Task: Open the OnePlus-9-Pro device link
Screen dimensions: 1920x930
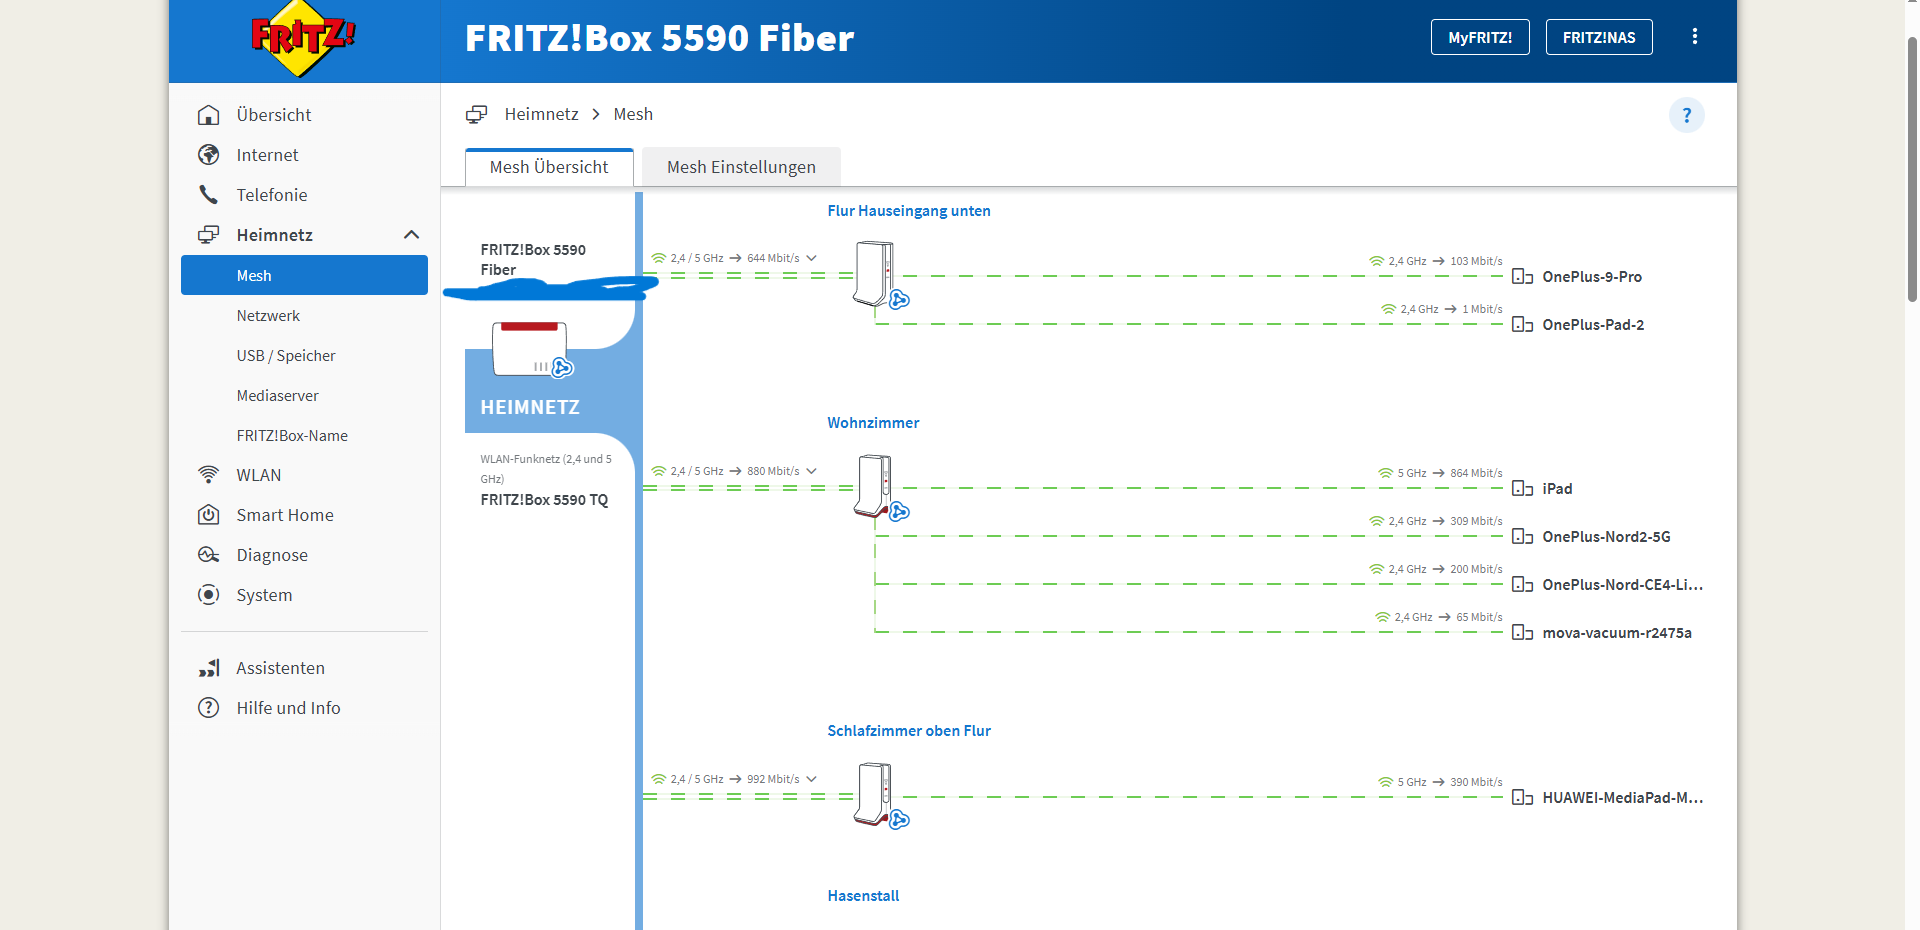Action: (1592, 277)
